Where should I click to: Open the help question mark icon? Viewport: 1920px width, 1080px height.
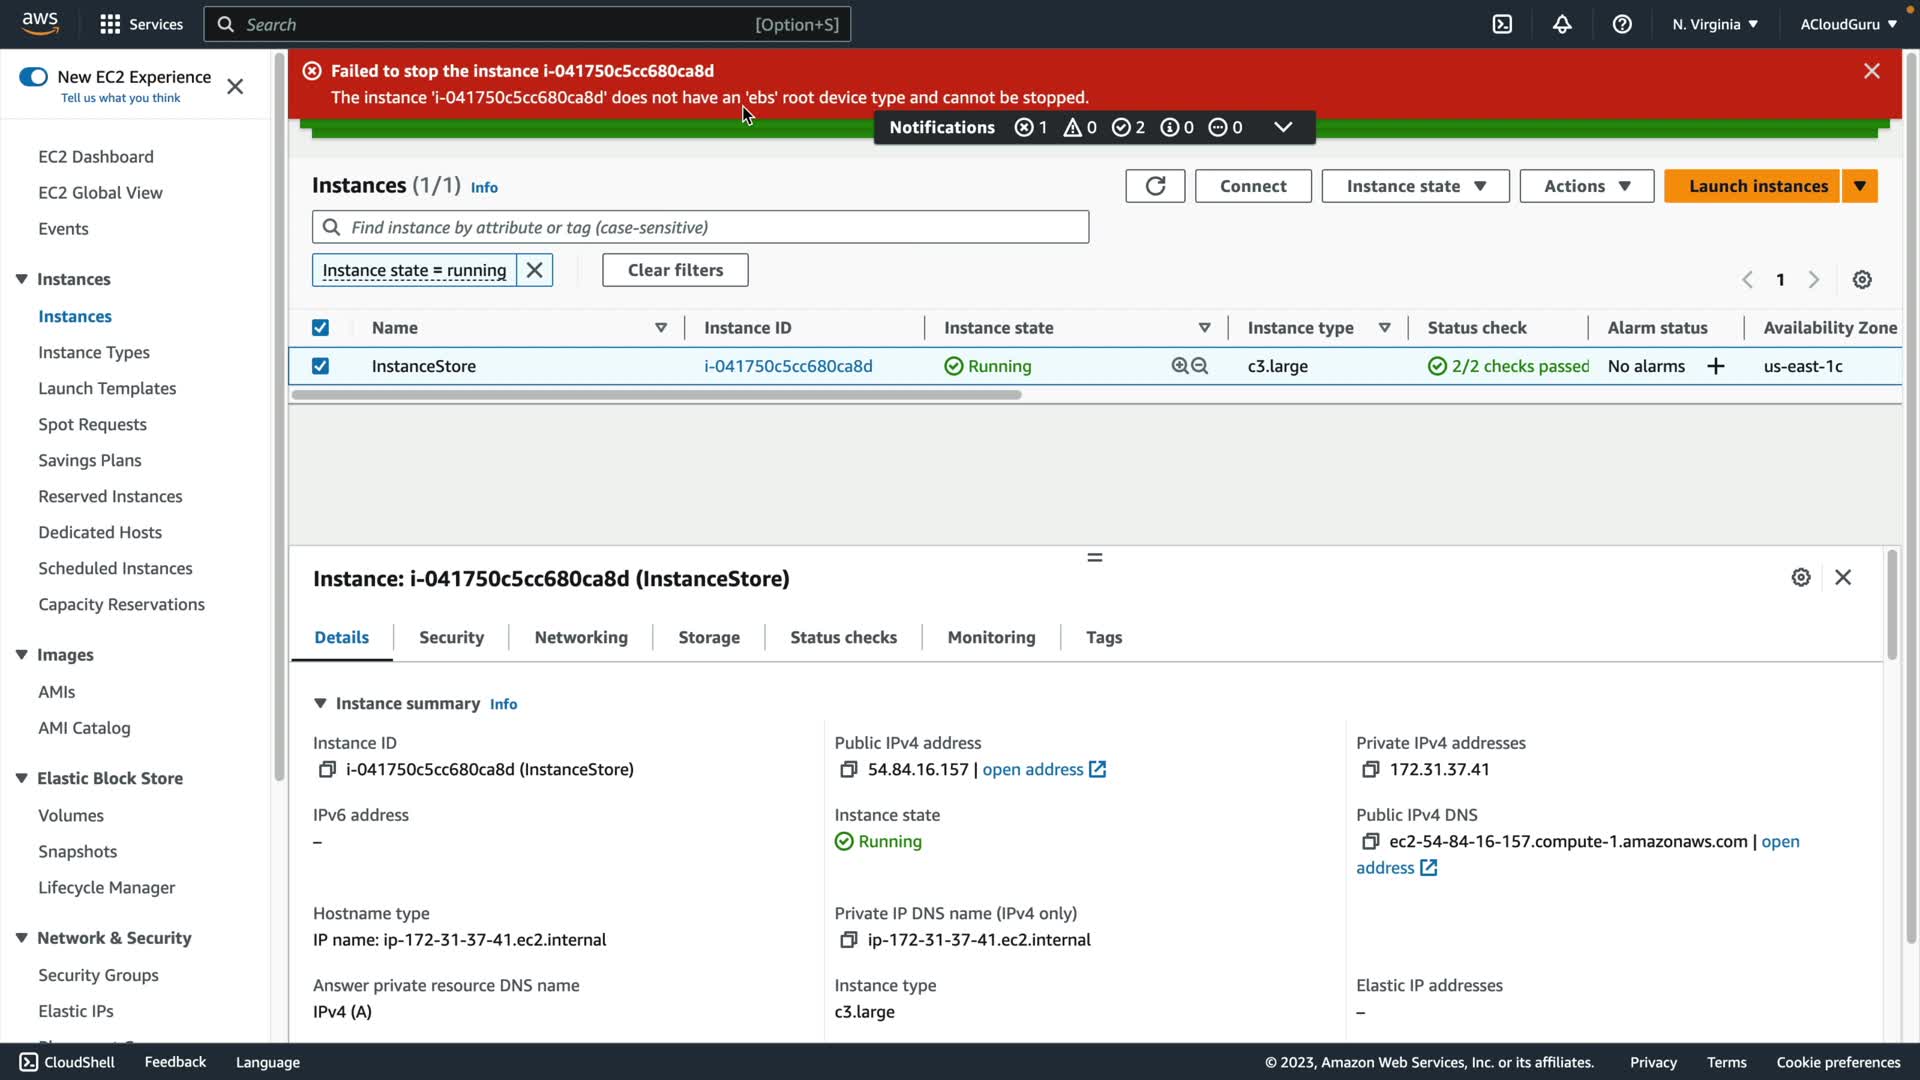click(1622, 24)
